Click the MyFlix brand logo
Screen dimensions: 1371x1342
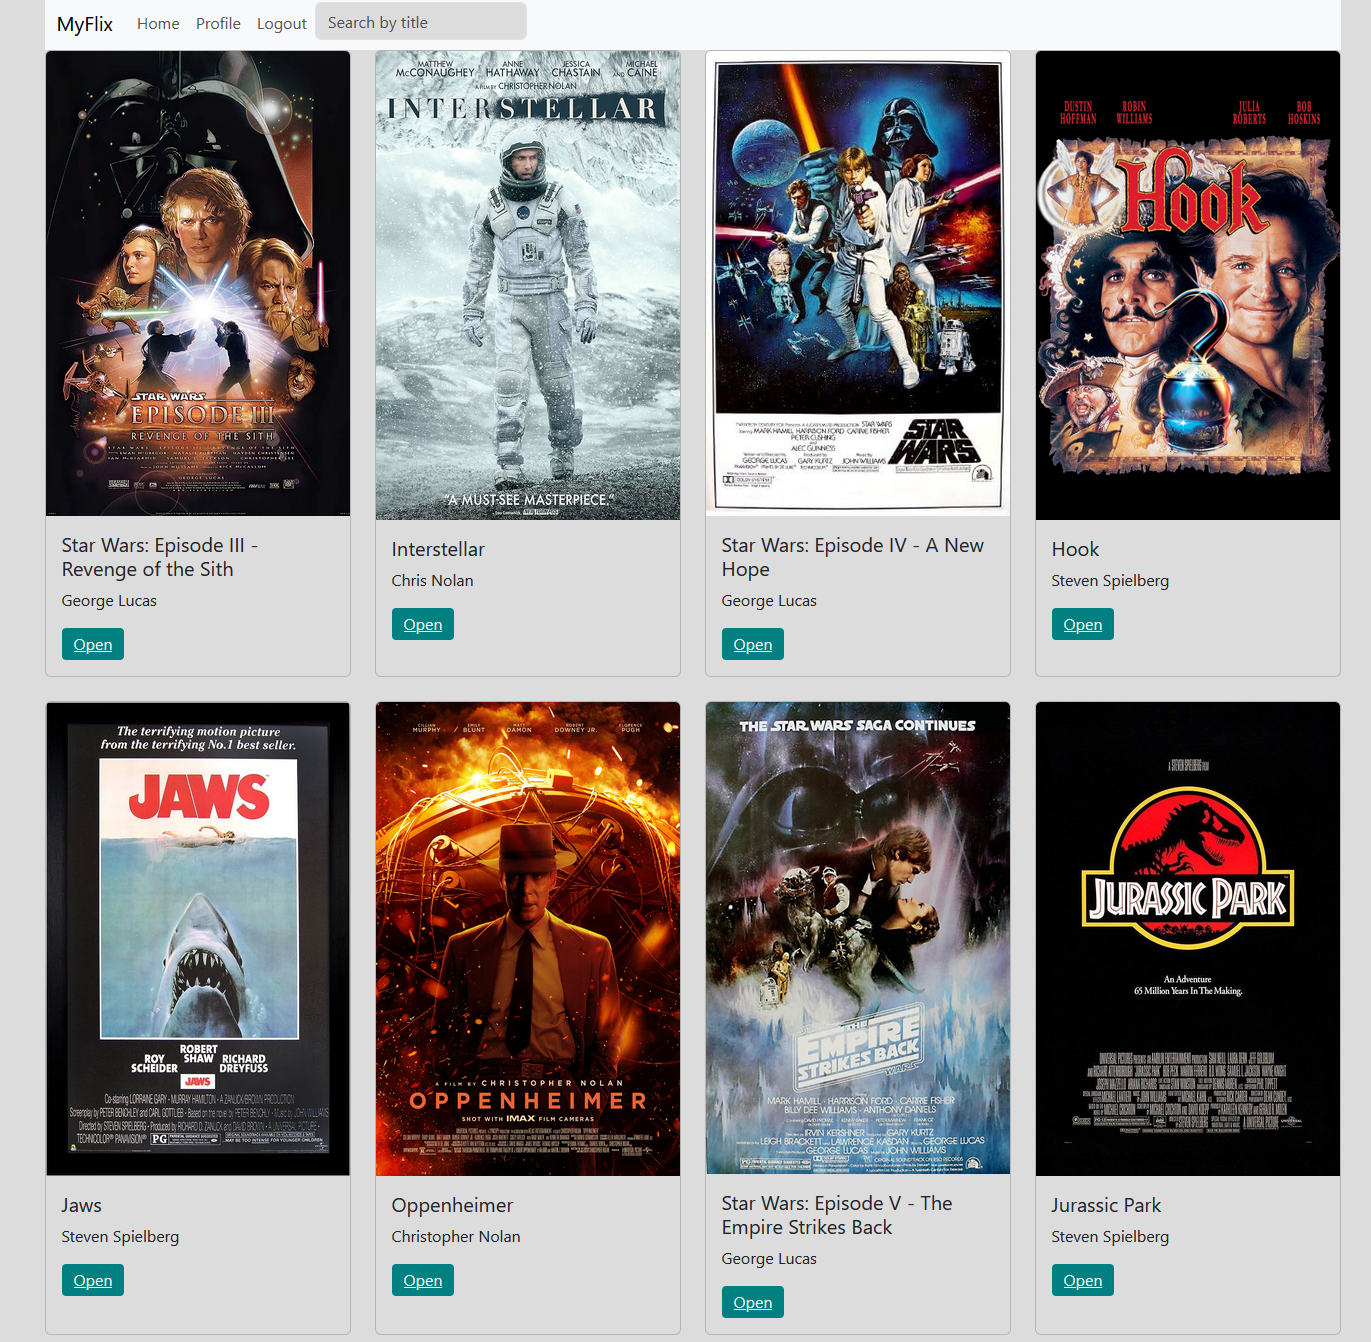pyautogui.click(x=84, y=24)
